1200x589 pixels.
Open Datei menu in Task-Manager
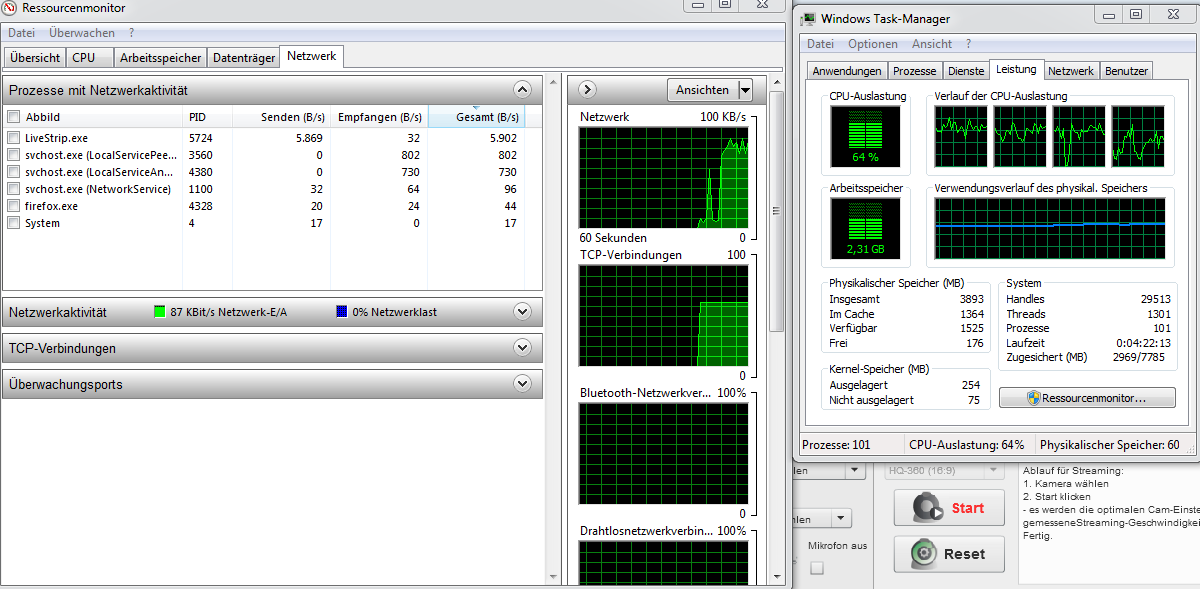[820, 44]
